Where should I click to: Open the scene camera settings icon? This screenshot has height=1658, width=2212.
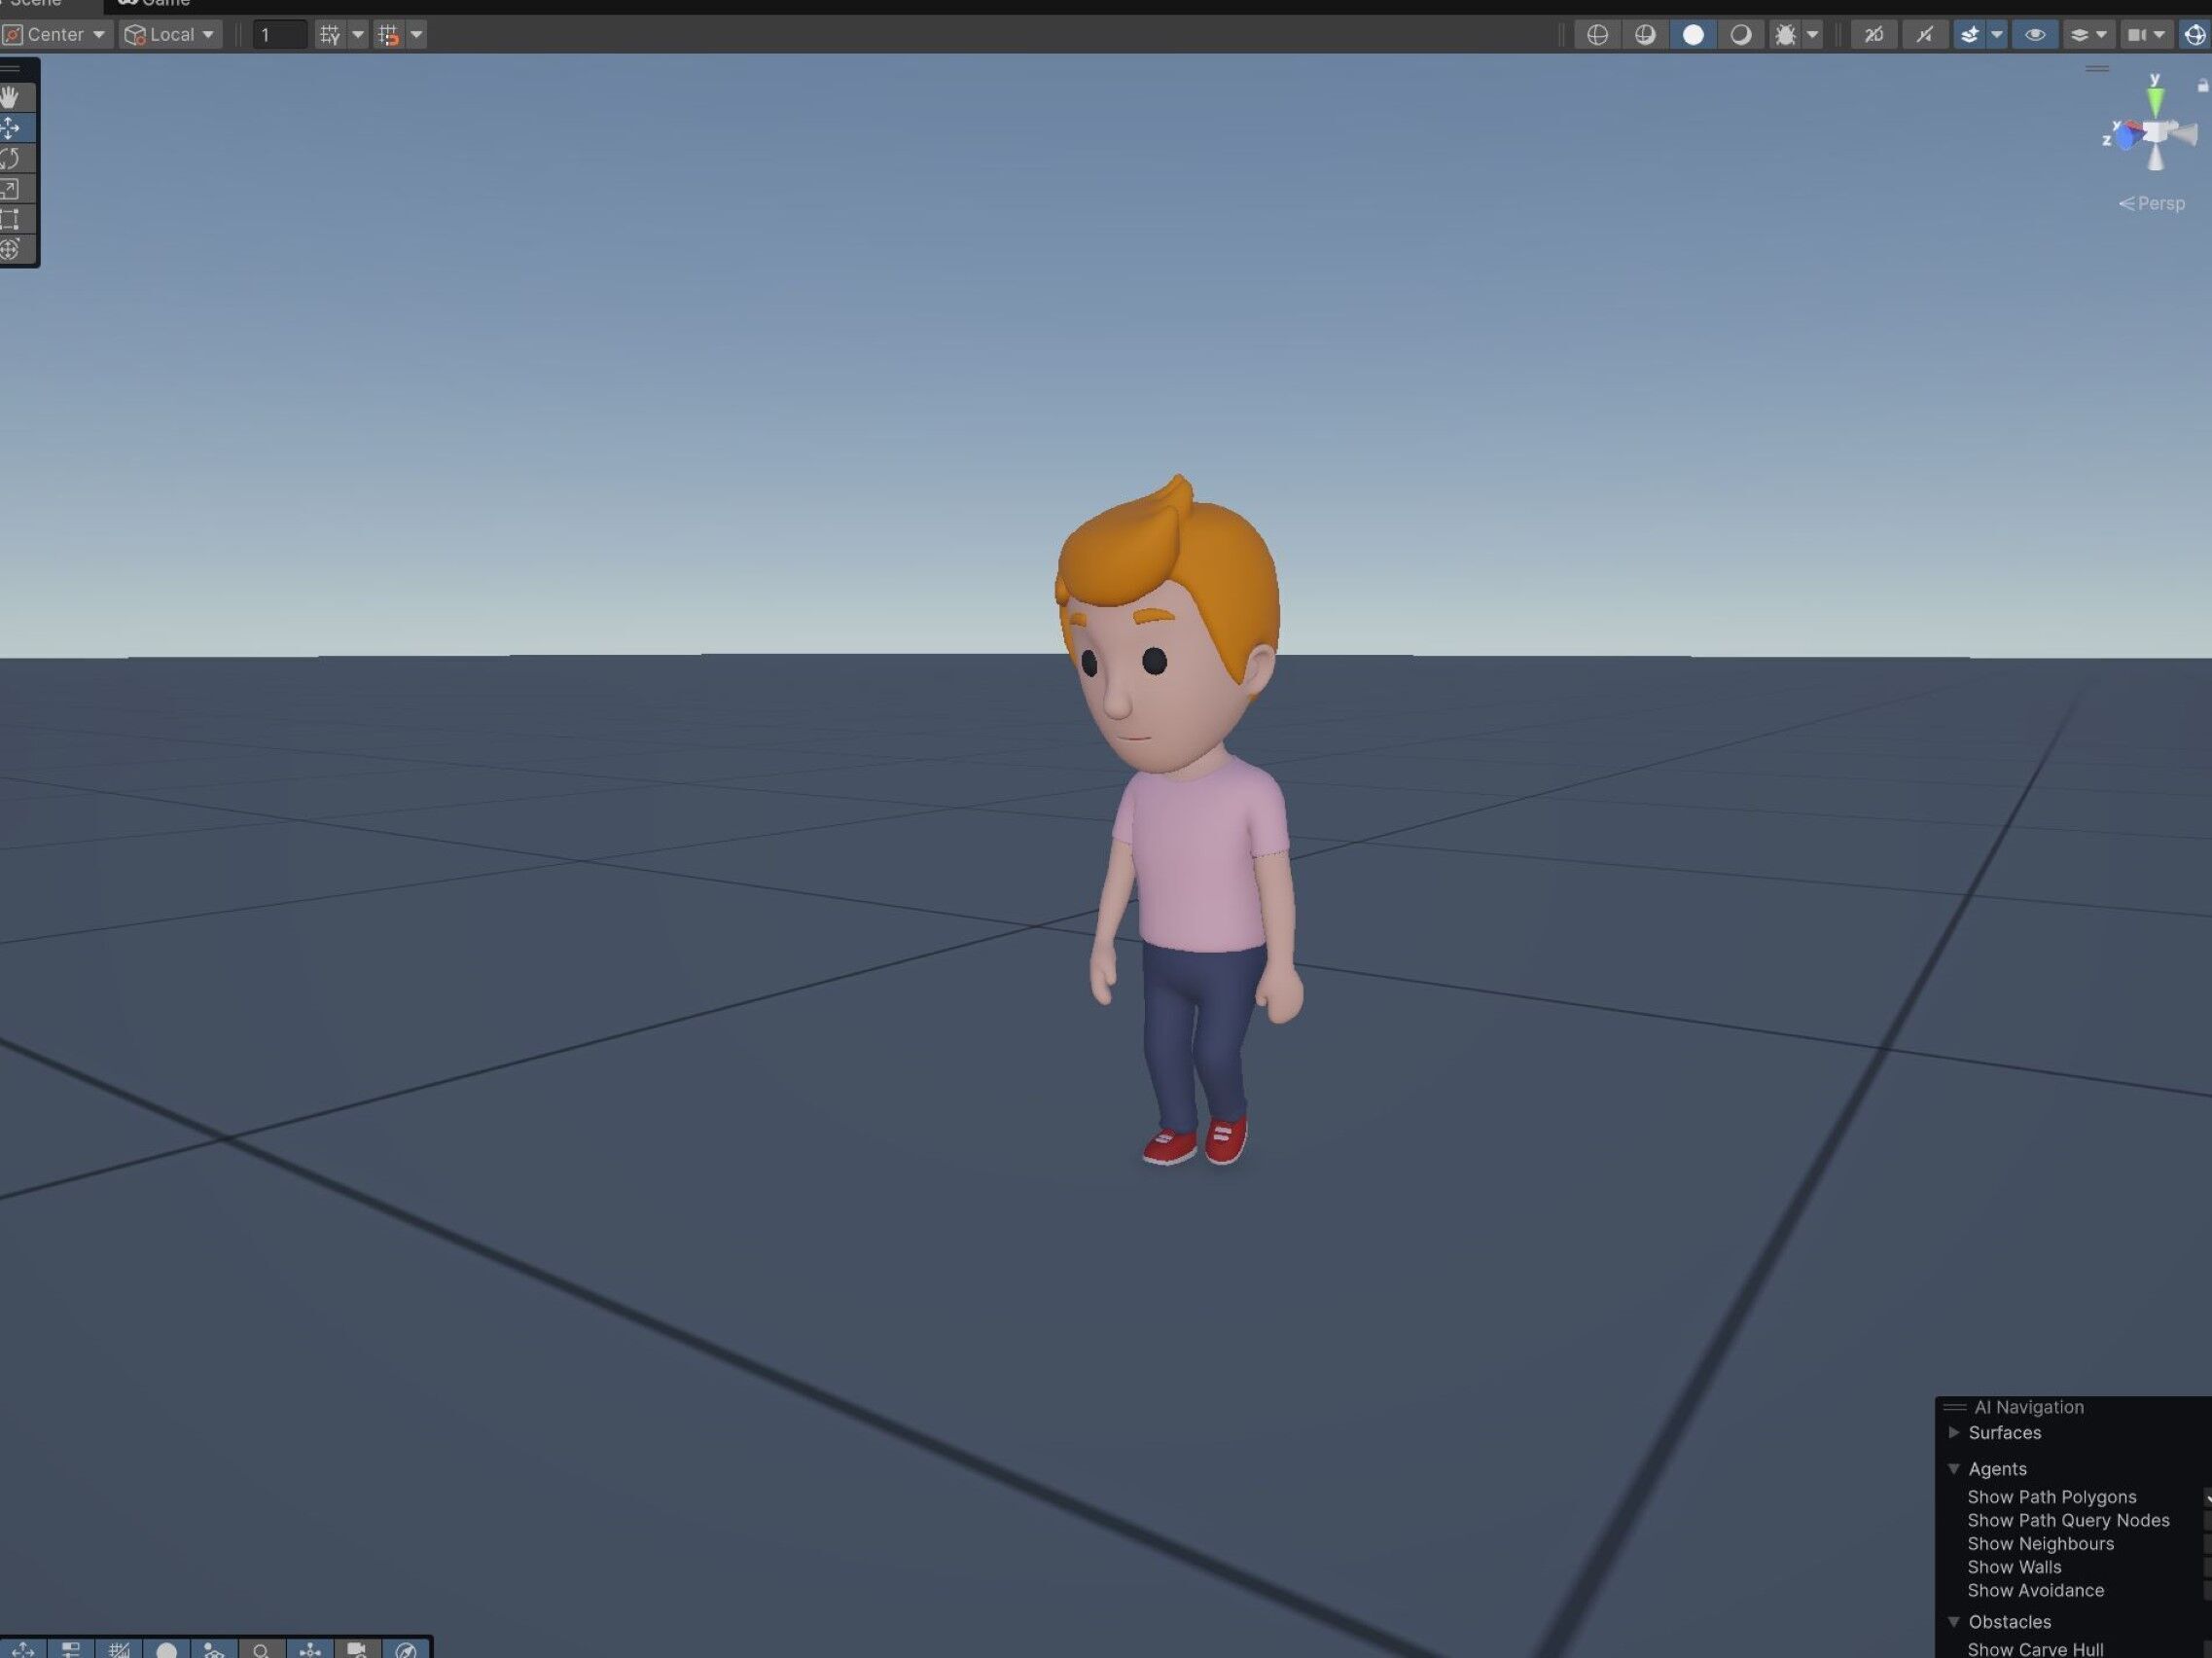point(2136,35)
